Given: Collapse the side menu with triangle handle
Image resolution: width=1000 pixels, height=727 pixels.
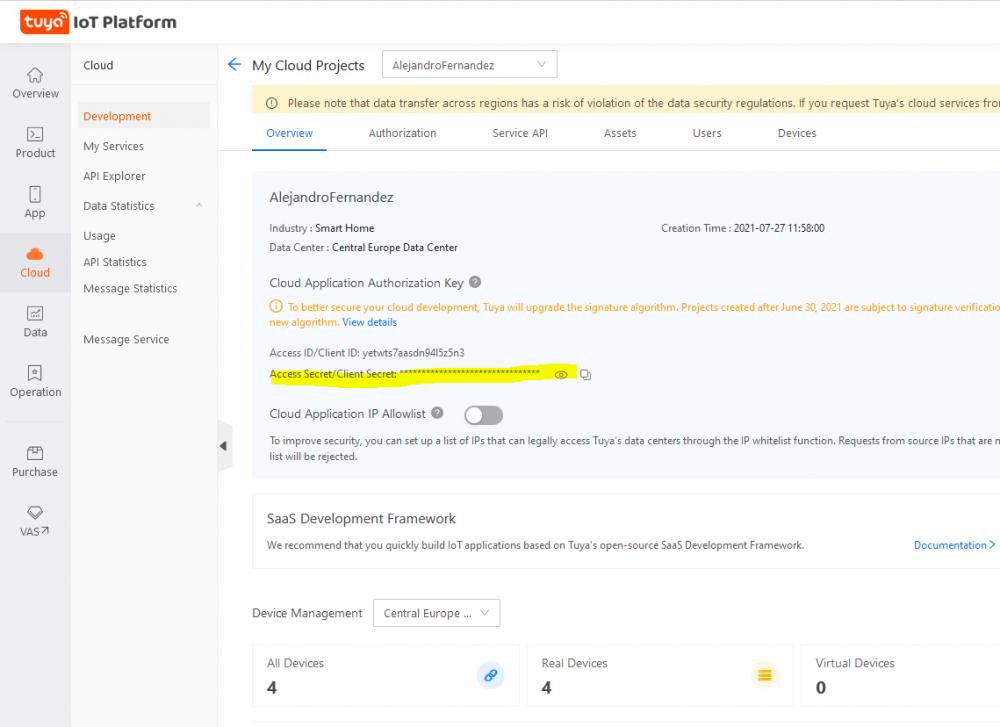Looking at the screenshot, I should tap(223, 446).
